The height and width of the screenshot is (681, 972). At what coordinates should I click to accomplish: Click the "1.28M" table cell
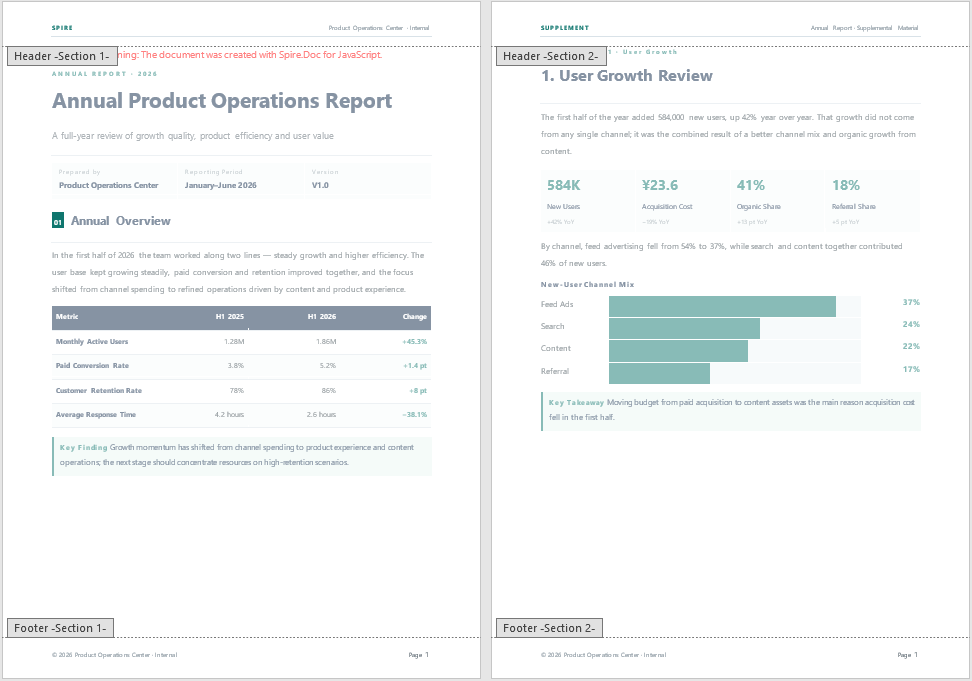[234, 341]
